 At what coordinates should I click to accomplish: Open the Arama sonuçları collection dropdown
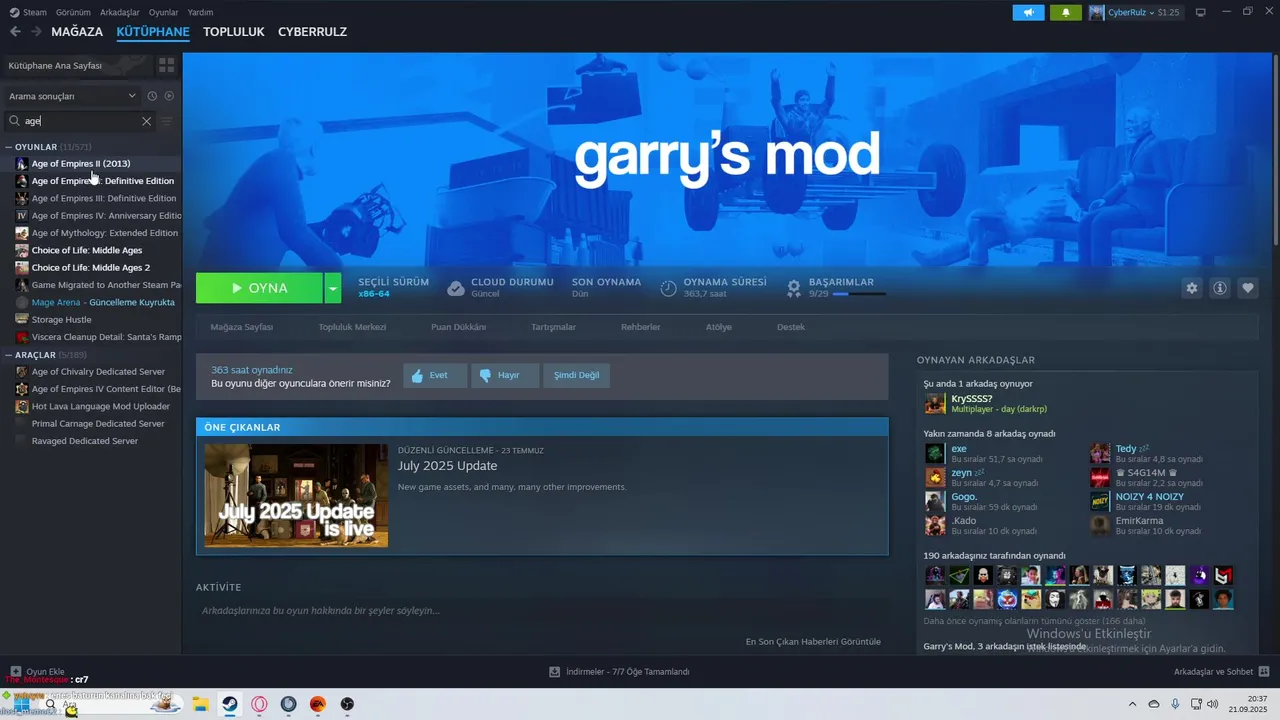[x=72, y=96]
